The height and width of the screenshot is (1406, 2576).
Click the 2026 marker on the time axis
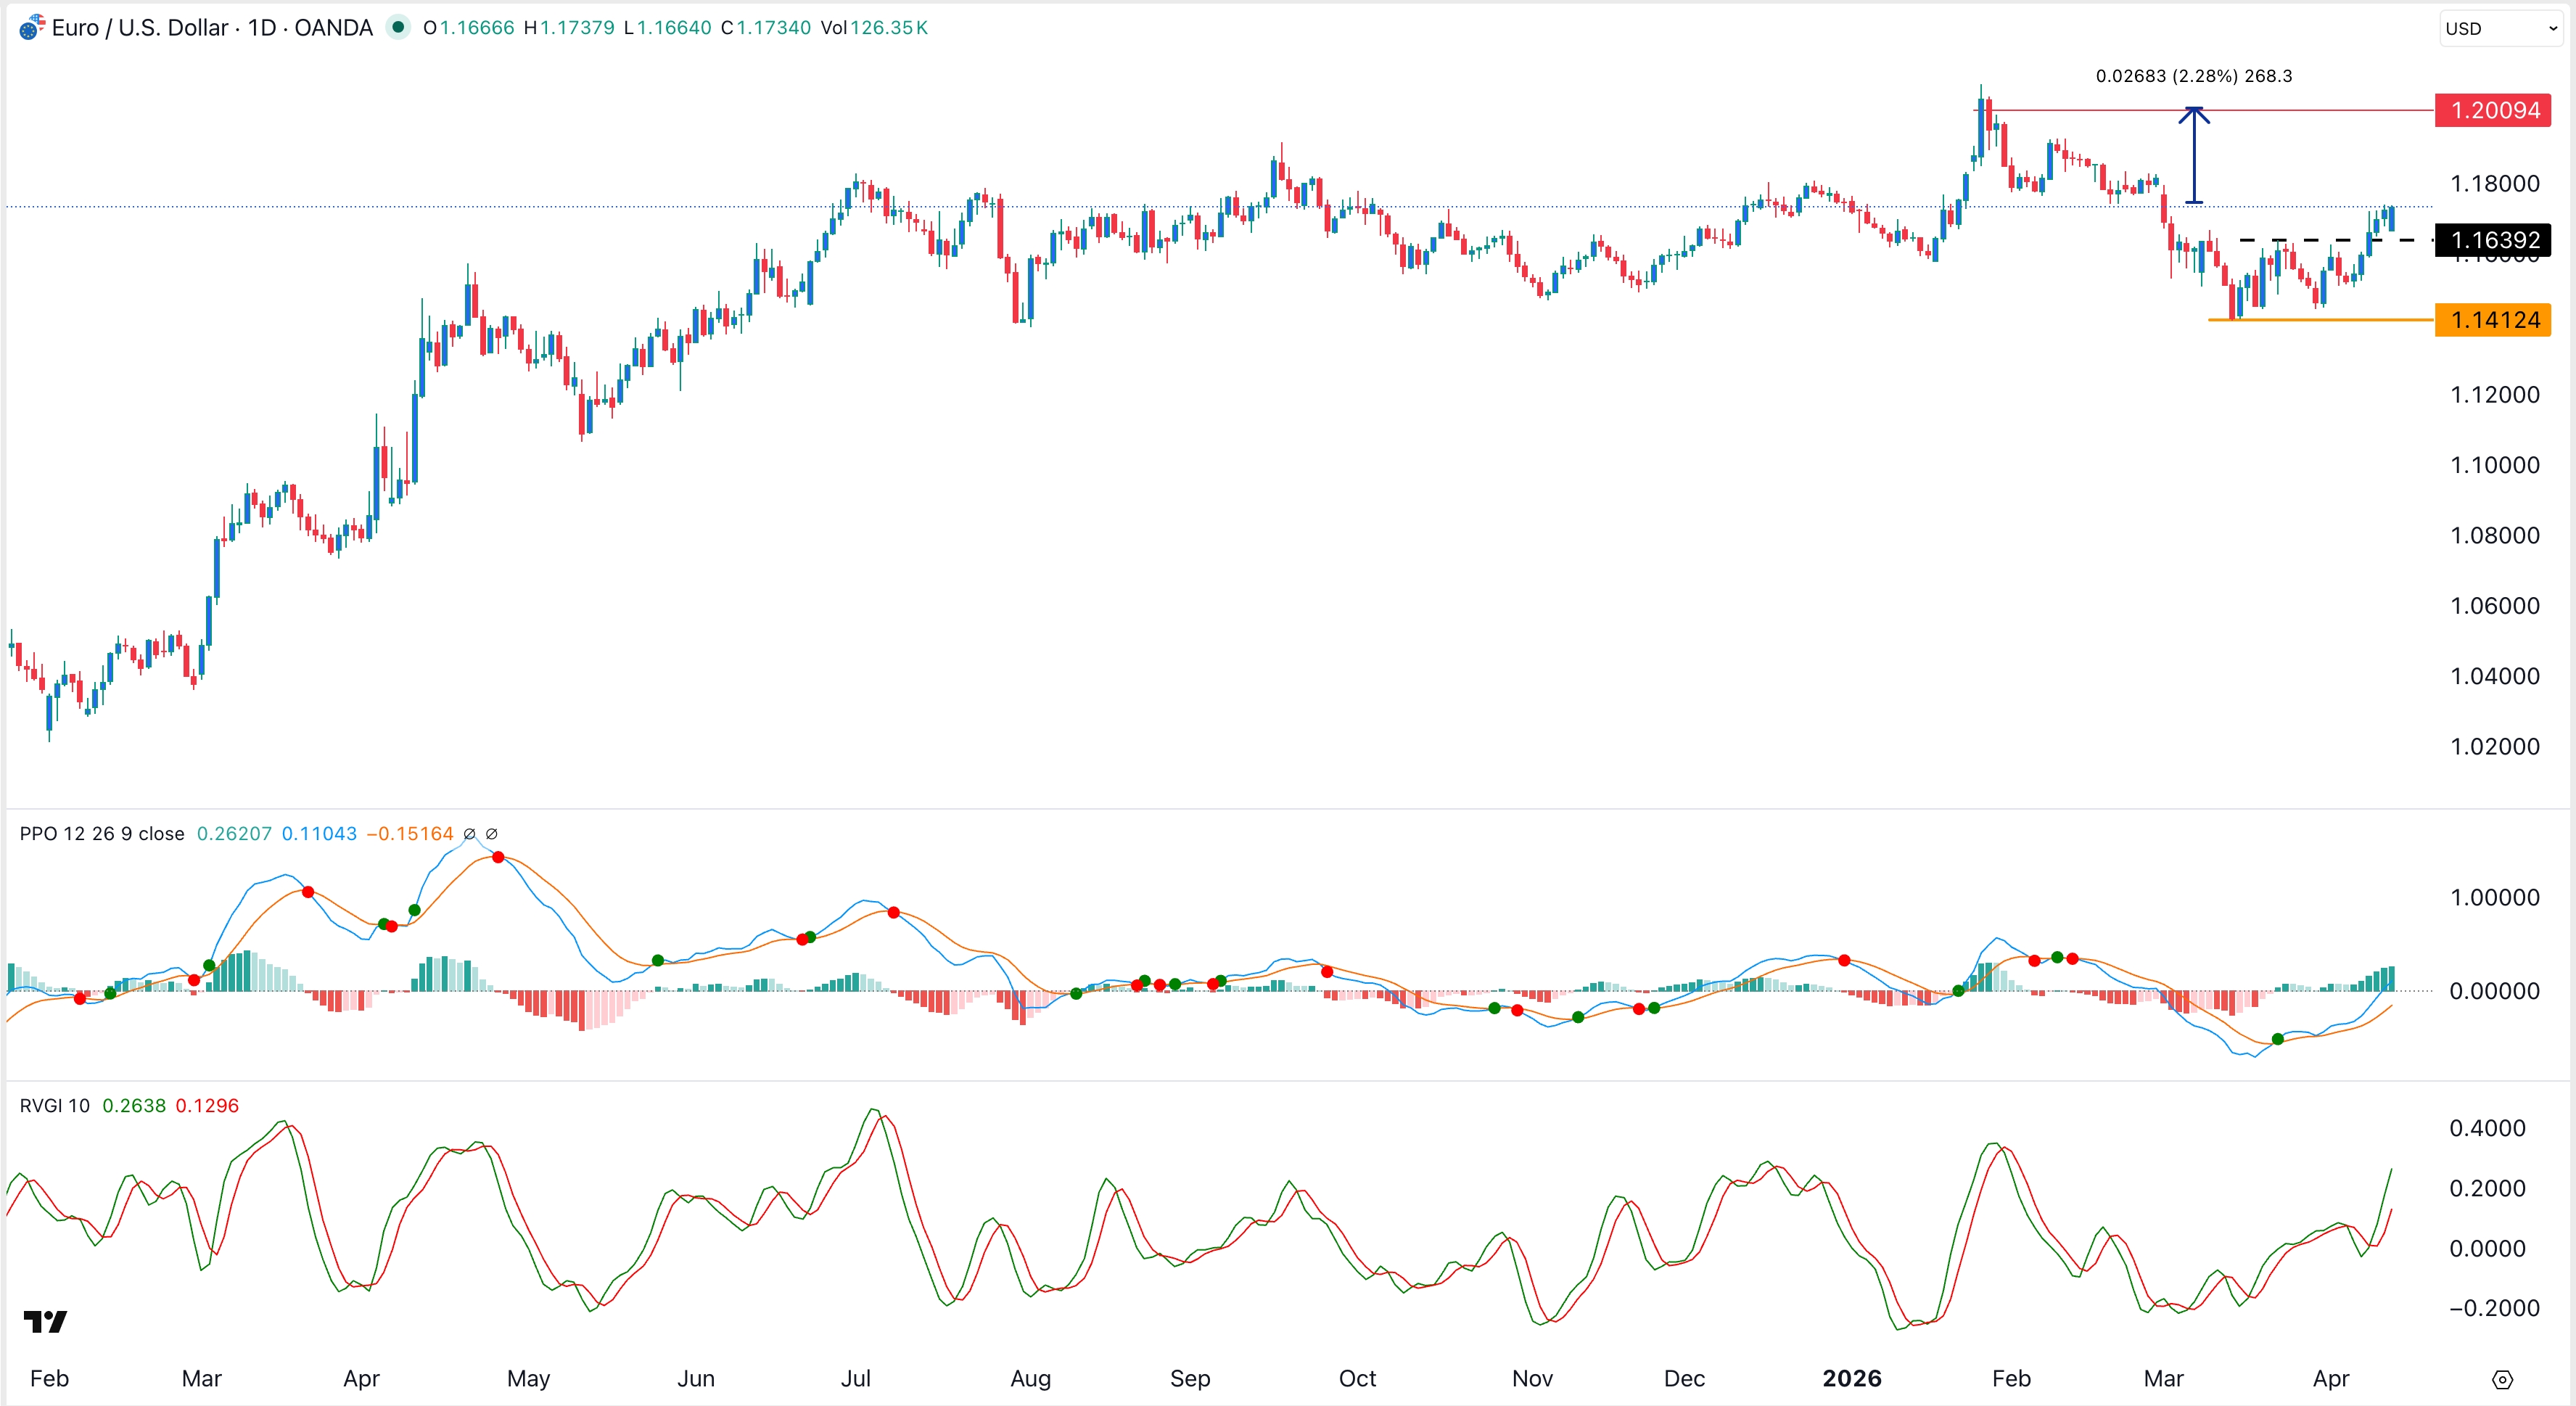pos(1854,1377)
